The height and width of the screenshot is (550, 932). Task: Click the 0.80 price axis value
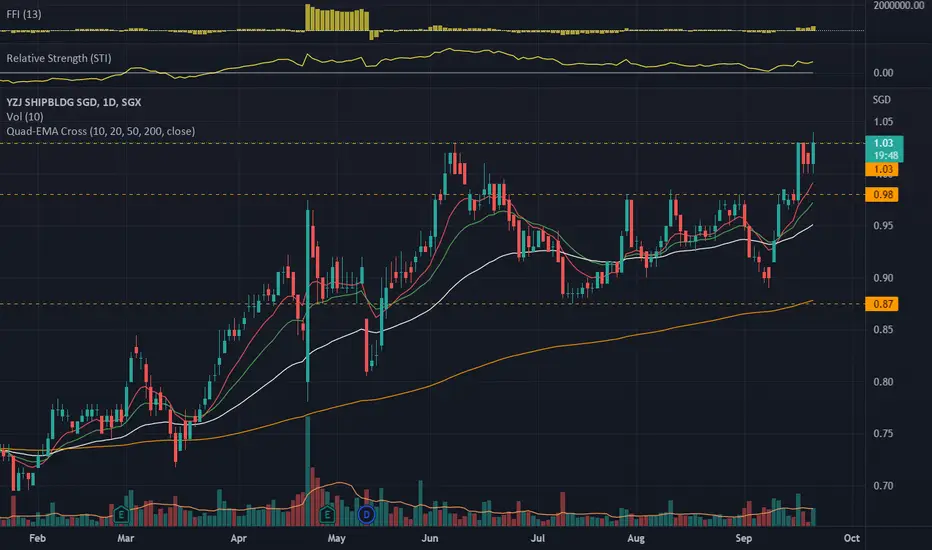883,382
